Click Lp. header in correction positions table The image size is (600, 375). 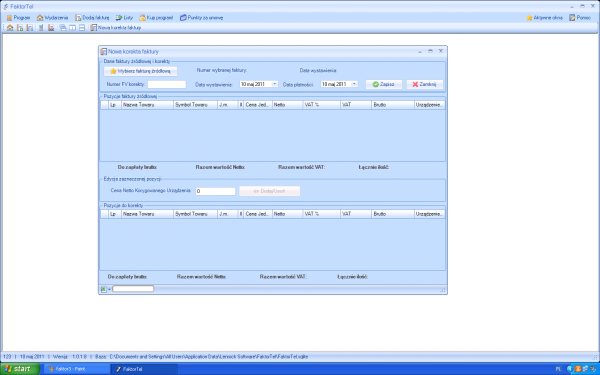[x=115, y=214]
